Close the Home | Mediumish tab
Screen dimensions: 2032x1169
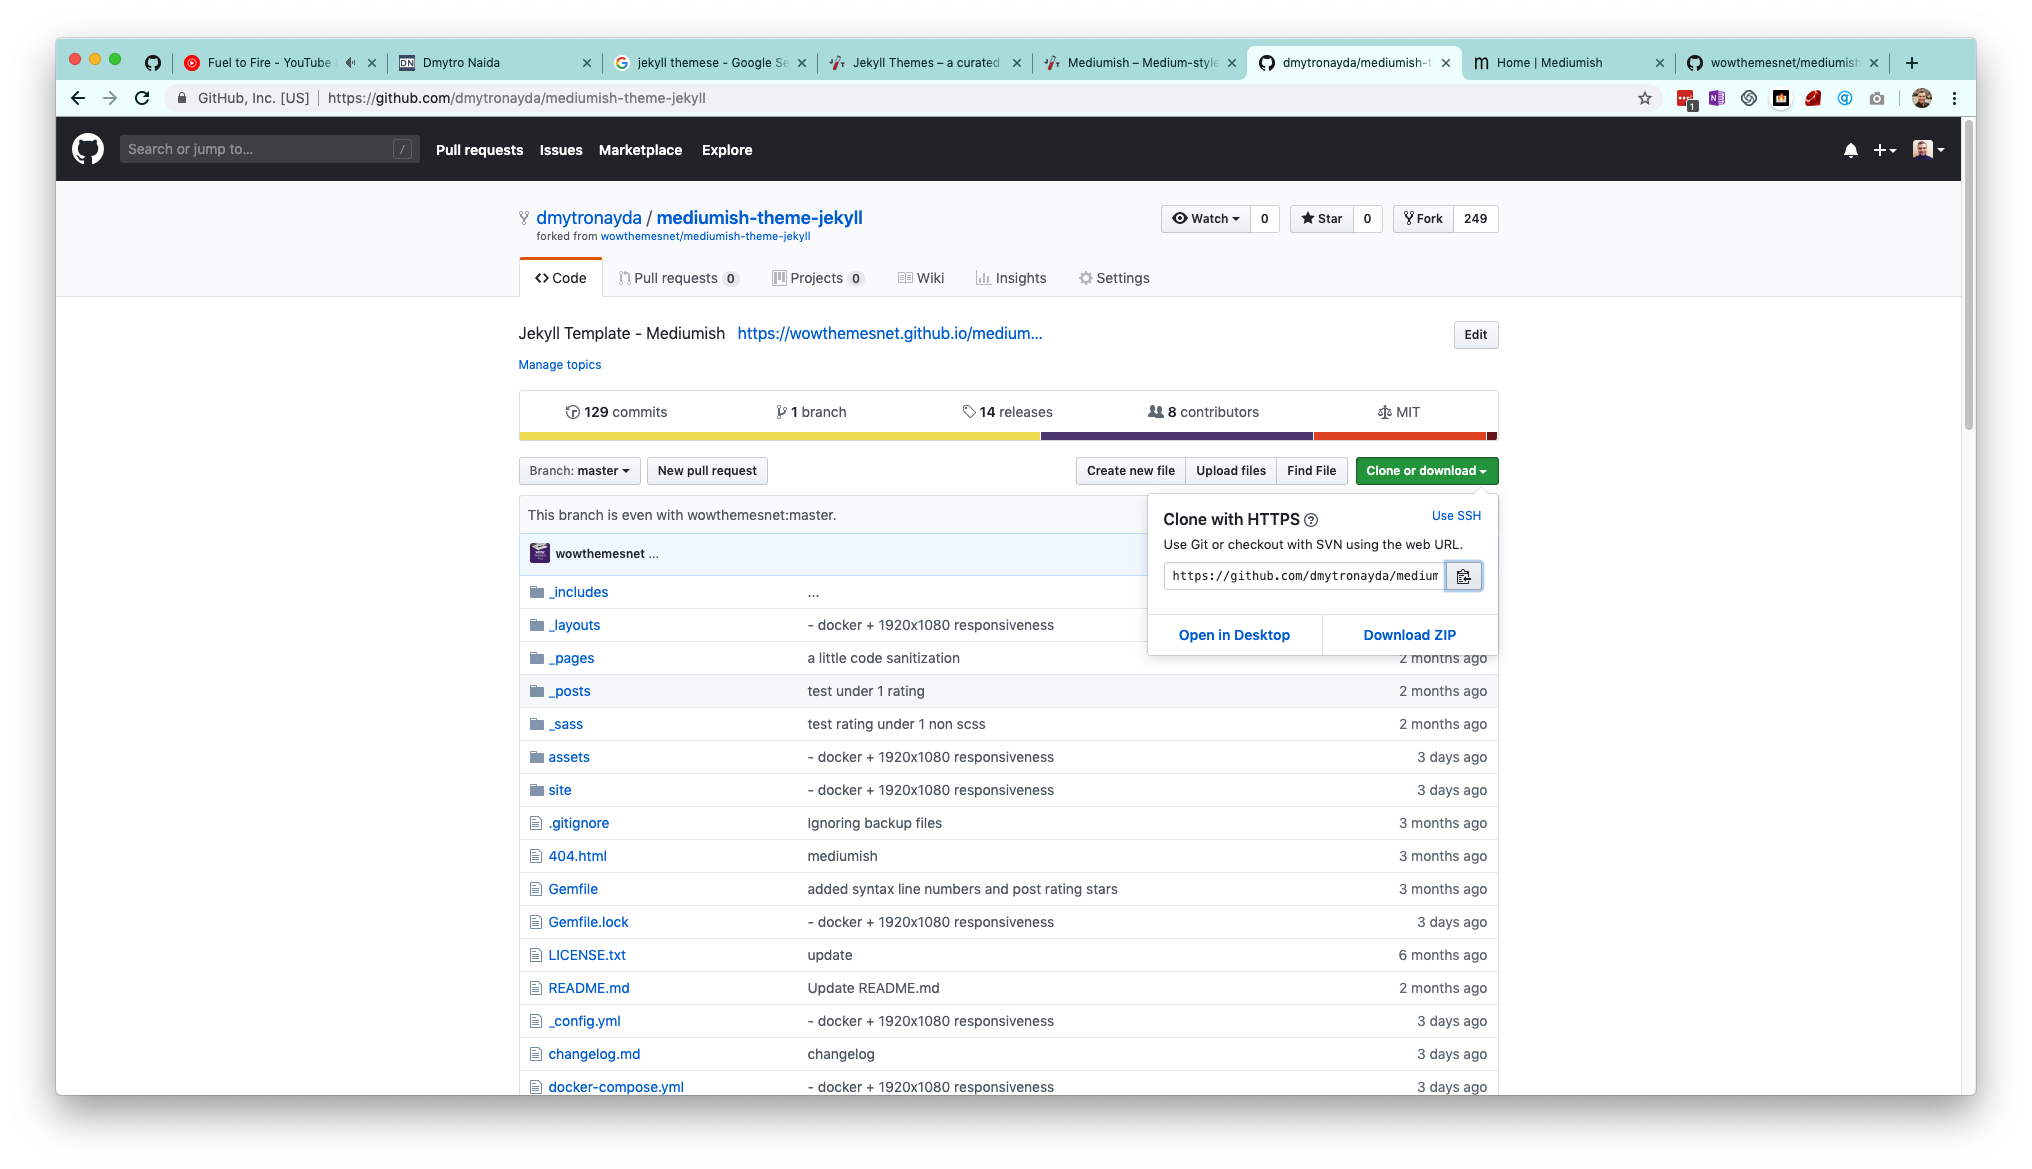(x=1660, y=62)
